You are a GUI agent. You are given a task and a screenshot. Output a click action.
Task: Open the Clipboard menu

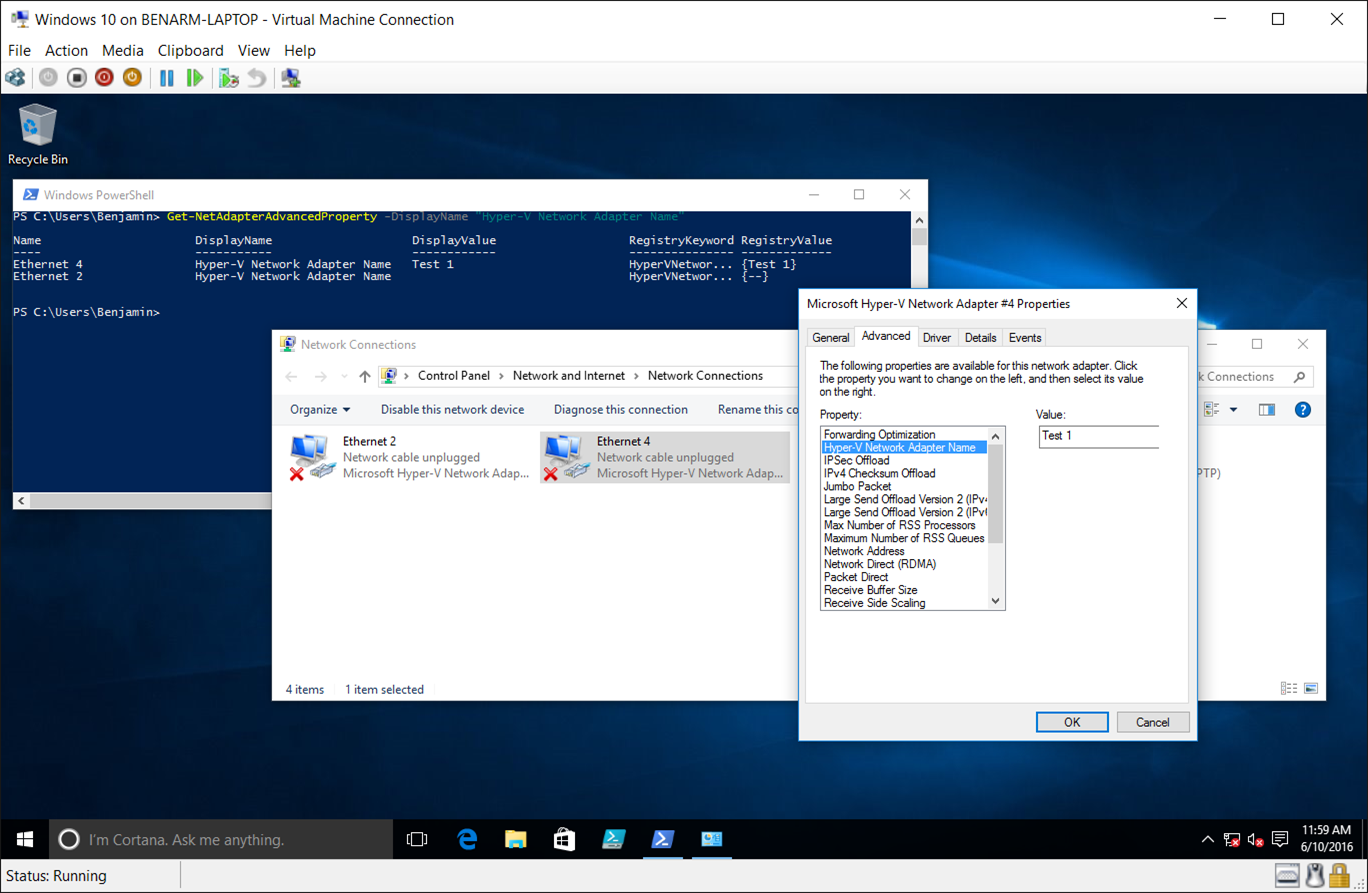tap(191, 50)
